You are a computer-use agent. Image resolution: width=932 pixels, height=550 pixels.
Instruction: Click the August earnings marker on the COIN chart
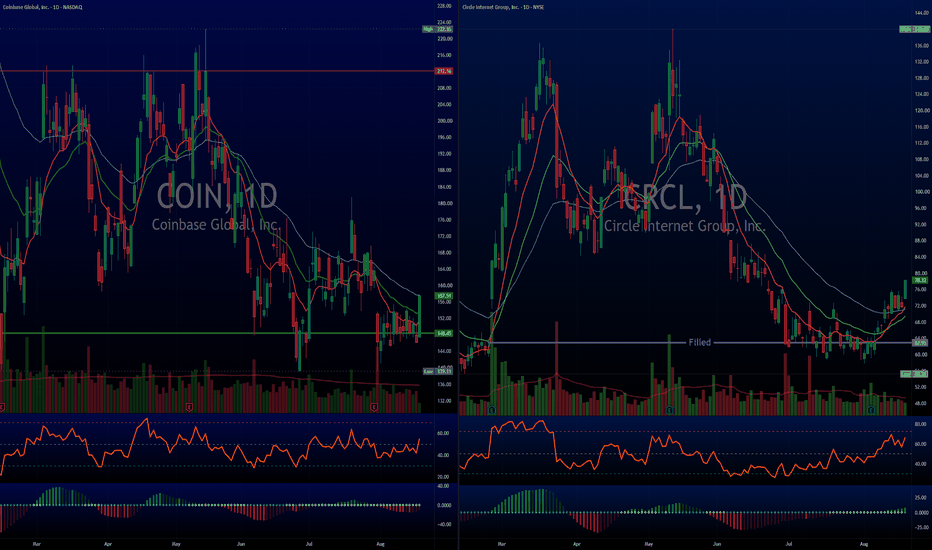point(374,407)
